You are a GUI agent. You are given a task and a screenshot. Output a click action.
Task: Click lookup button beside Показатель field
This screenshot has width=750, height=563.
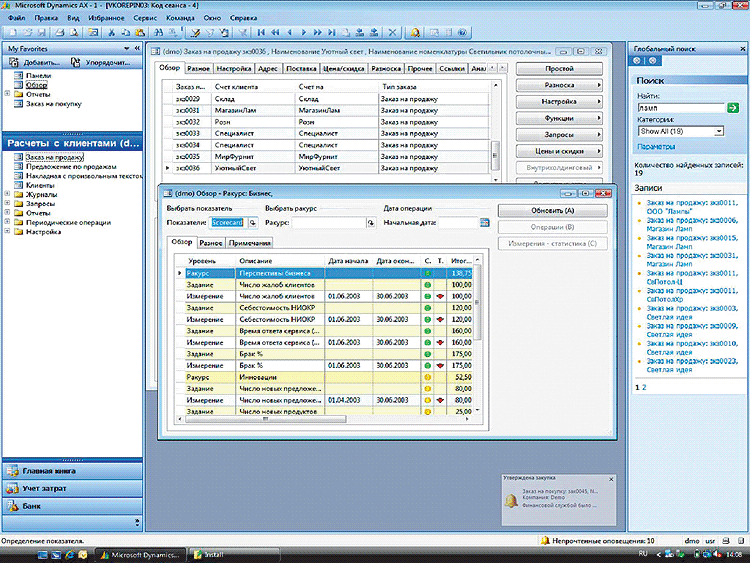(253, 222)
